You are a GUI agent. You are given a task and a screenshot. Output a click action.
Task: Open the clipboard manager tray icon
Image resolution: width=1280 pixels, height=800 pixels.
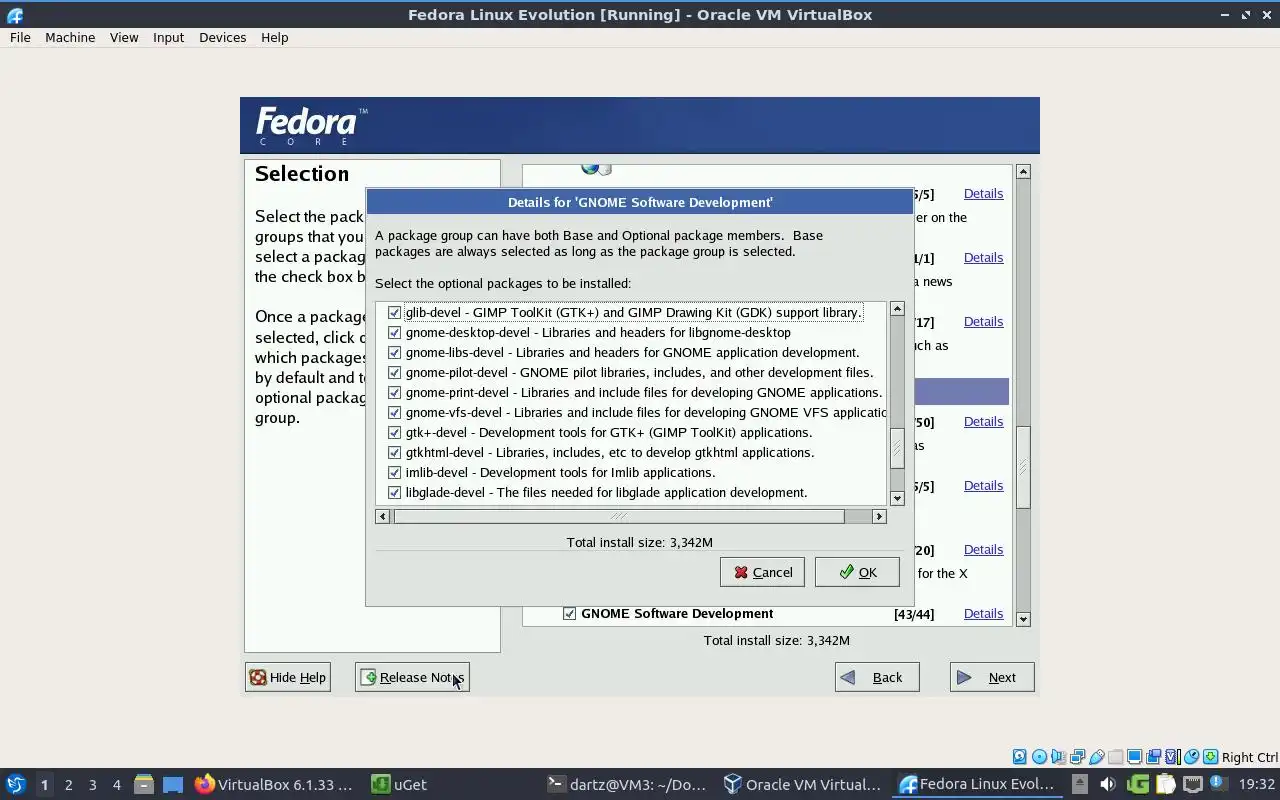tap(1166, 784)
